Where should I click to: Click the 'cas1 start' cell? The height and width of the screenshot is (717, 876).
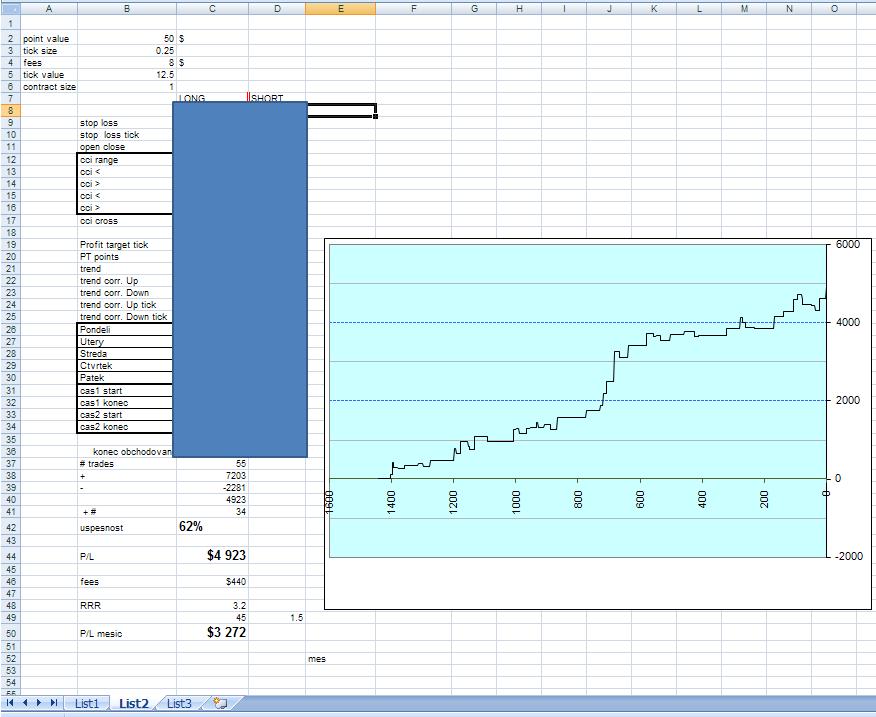(x=125, y=391)
